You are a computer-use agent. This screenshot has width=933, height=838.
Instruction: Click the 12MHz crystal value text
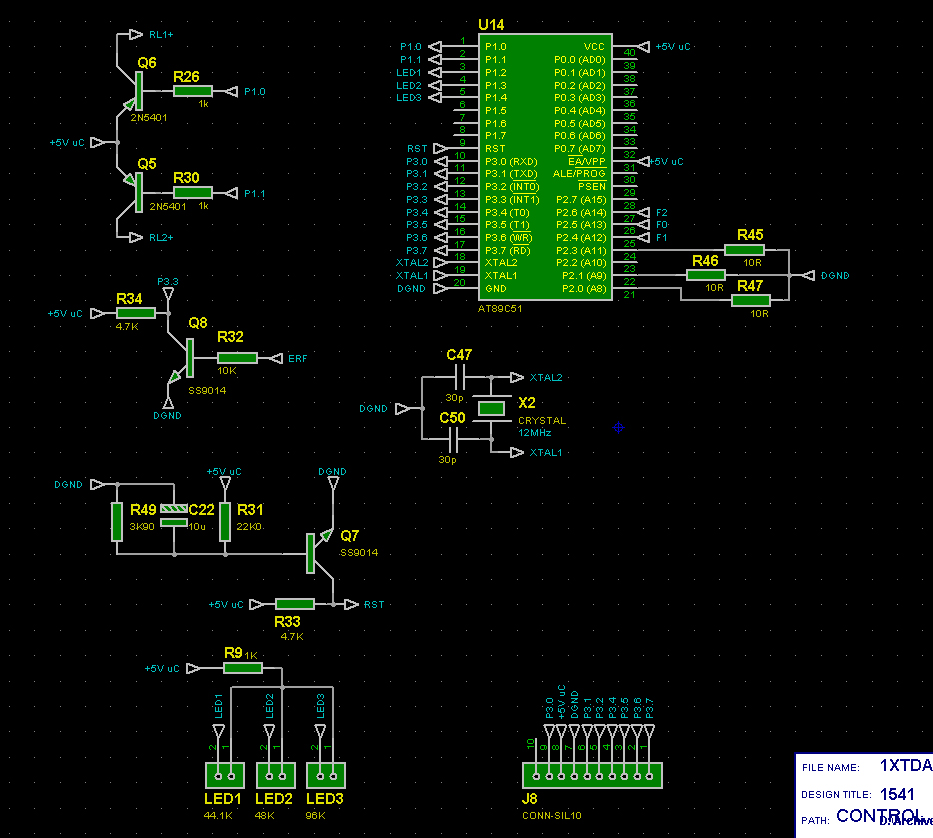point(534,433)
